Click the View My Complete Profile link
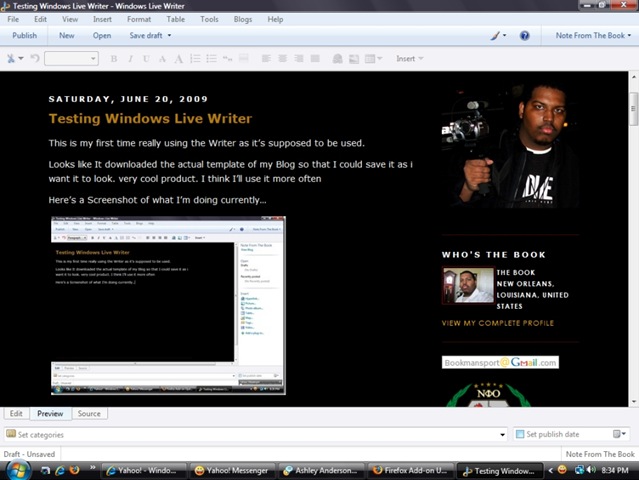The image size is (639, 480). (498, 323)
